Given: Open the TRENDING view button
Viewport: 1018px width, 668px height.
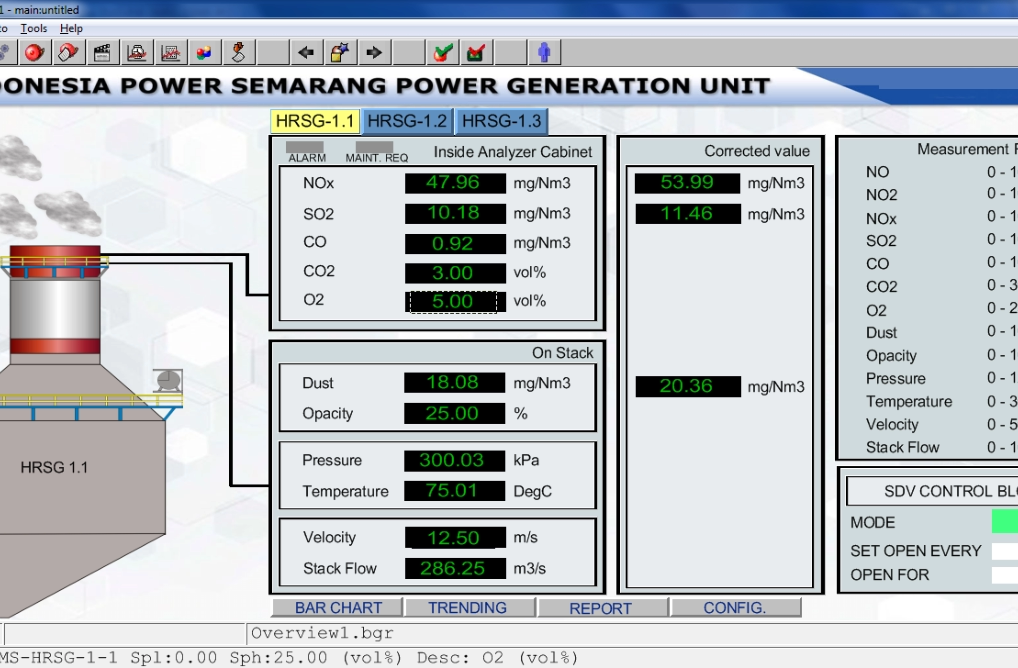Looking at the screenshot, I should coord(467,607).
